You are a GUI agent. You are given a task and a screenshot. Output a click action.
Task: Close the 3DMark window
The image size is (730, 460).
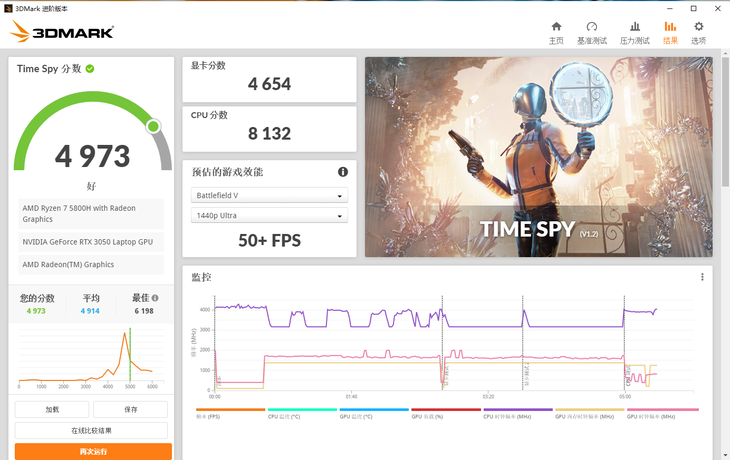click(717, 8)
